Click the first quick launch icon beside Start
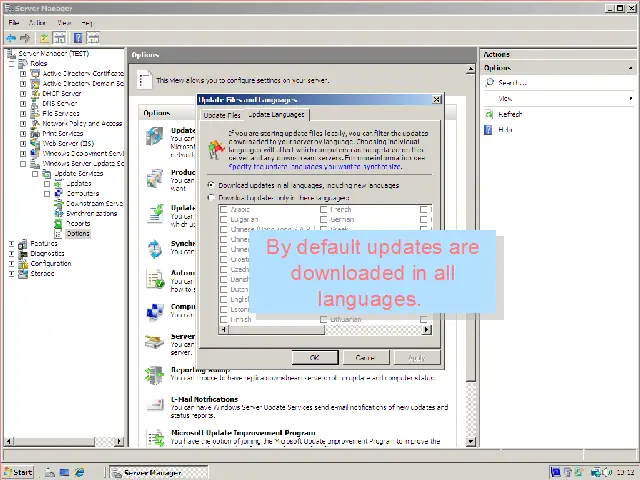 pos(50,472)
